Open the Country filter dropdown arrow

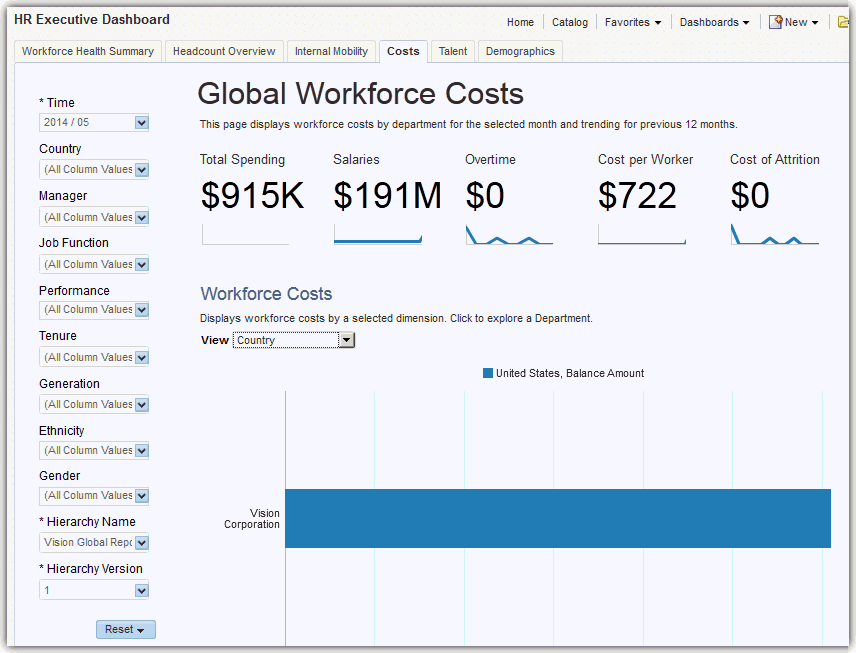pos(141,170)
